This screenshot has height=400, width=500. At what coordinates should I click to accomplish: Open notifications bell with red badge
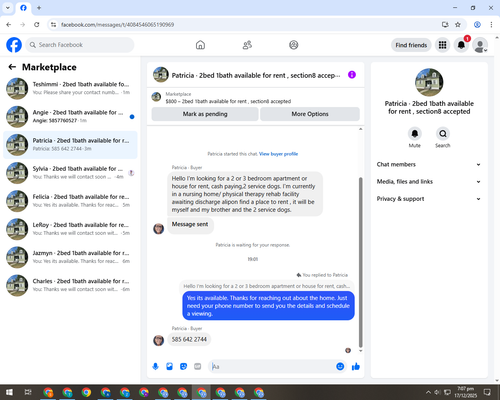tap(461, 45)
